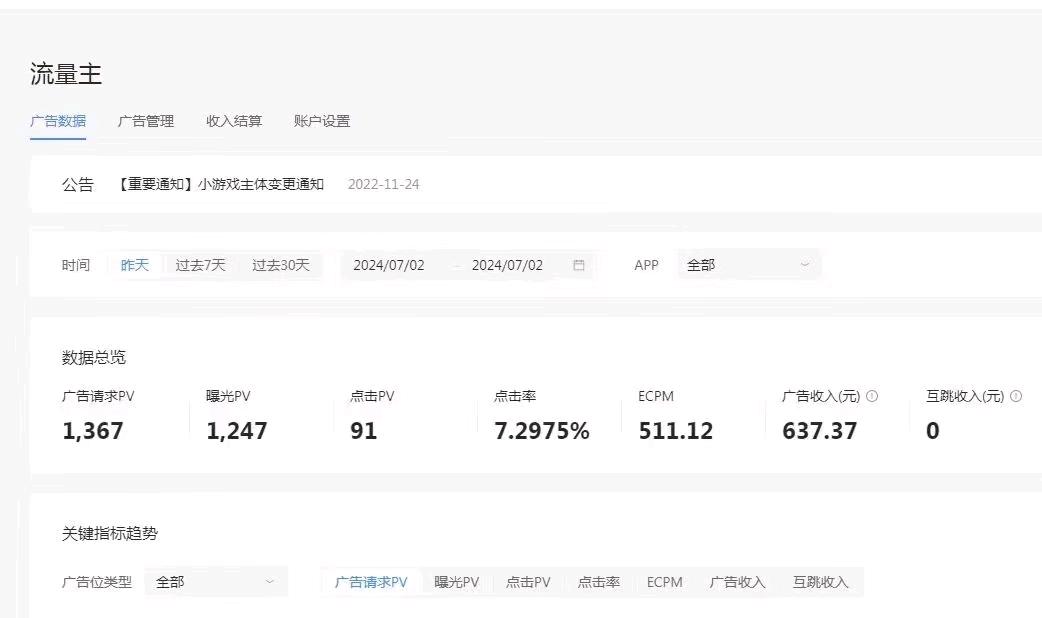Select the 曝光PV trend tab
The width and height of the screenshot is (1042, 618).
click(457, 582)
